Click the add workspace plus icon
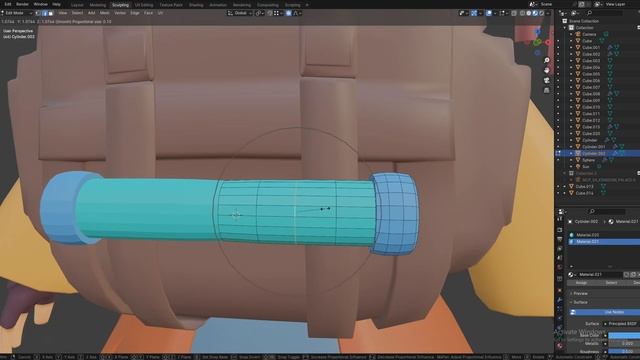Image resolution: width=640 pixels, height=360 pixels. coord(307,5)
